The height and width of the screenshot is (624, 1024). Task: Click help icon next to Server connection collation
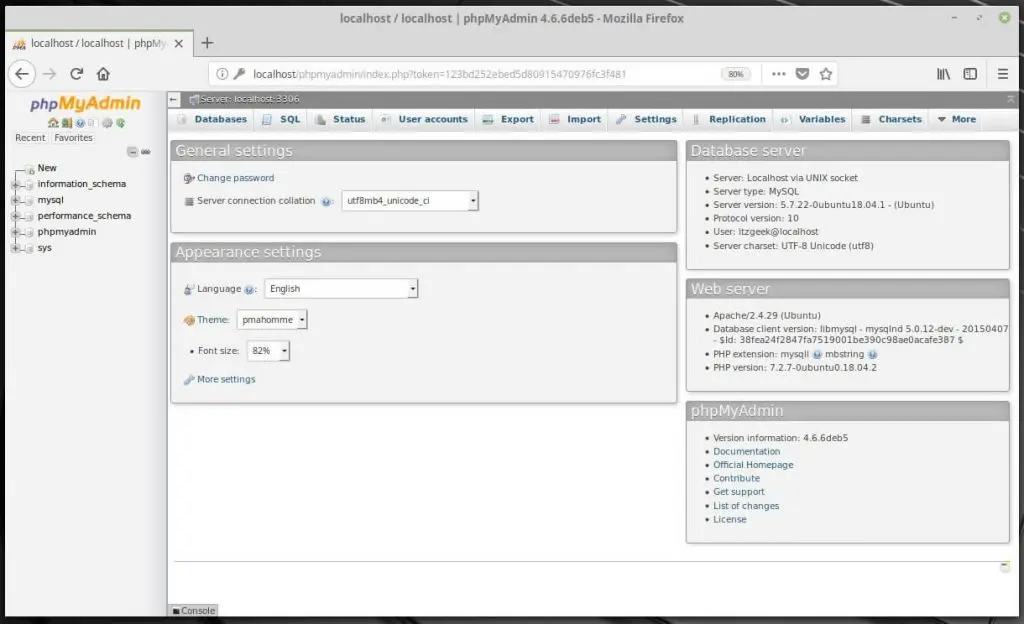click(326, 202)
